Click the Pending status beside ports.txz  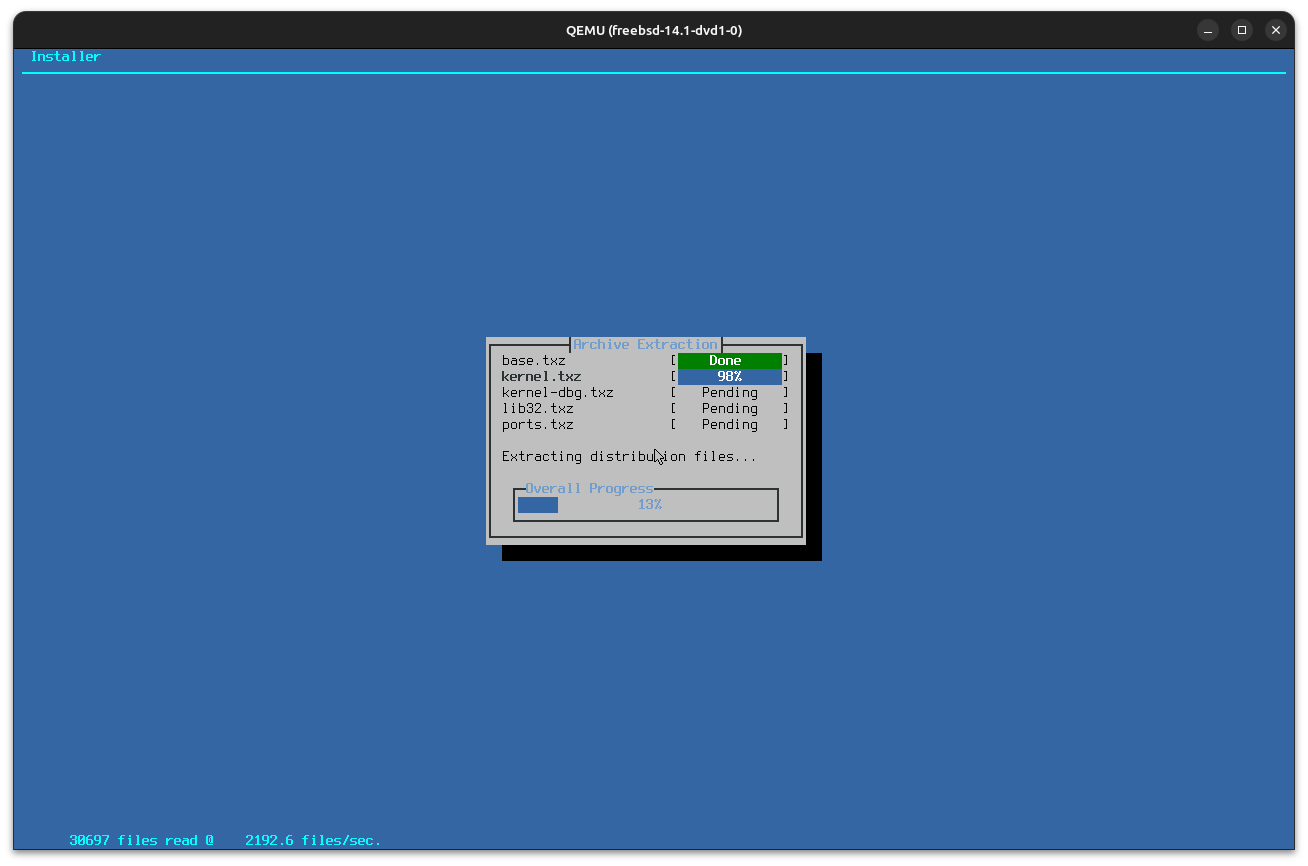(729, 425)
